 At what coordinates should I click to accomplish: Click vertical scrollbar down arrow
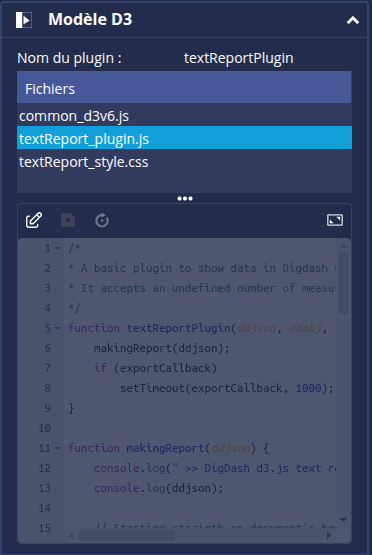[x=343, y=520]
